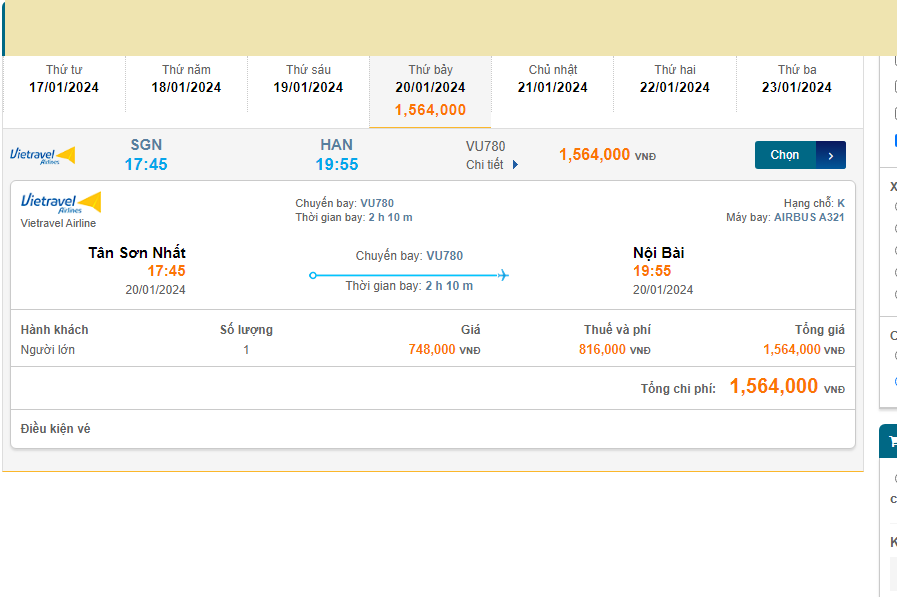Viewport: 897px width, 597px height.
Task: Click the AIRBUS A321 aircraft label
Action: pyautogui.click(x=808, y=217)
